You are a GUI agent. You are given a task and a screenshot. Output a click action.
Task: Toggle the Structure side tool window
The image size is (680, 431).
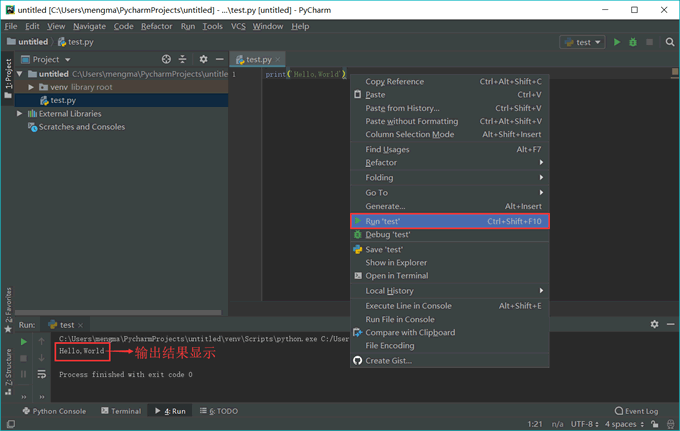8,367
